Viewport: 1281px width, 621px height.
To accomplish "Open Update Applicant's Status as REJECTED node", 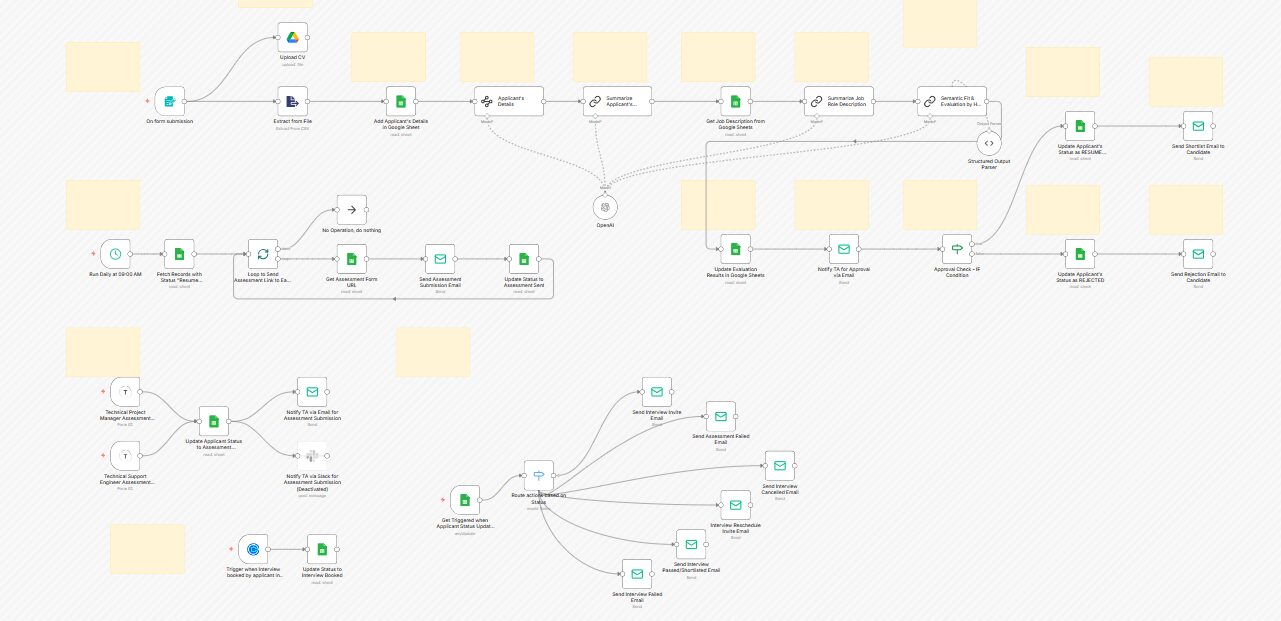I will click(1080, 254).
